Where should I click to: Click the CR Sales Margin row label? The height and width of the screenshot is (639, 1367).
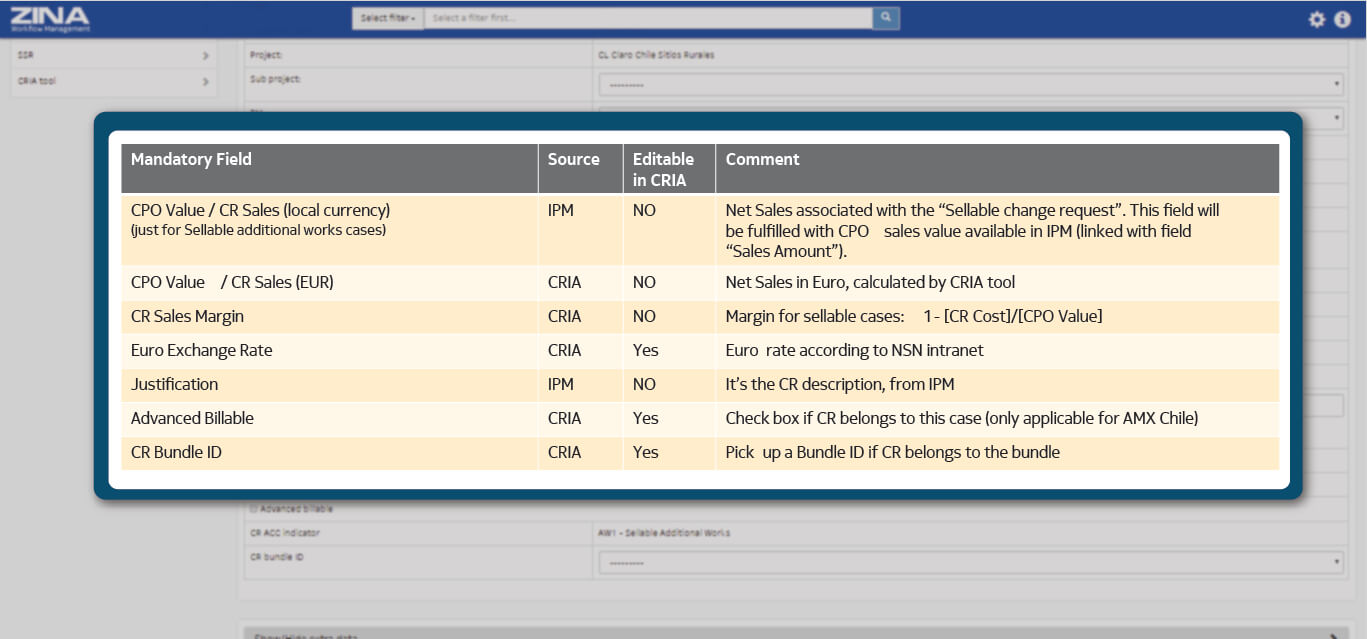click(187, 317)
